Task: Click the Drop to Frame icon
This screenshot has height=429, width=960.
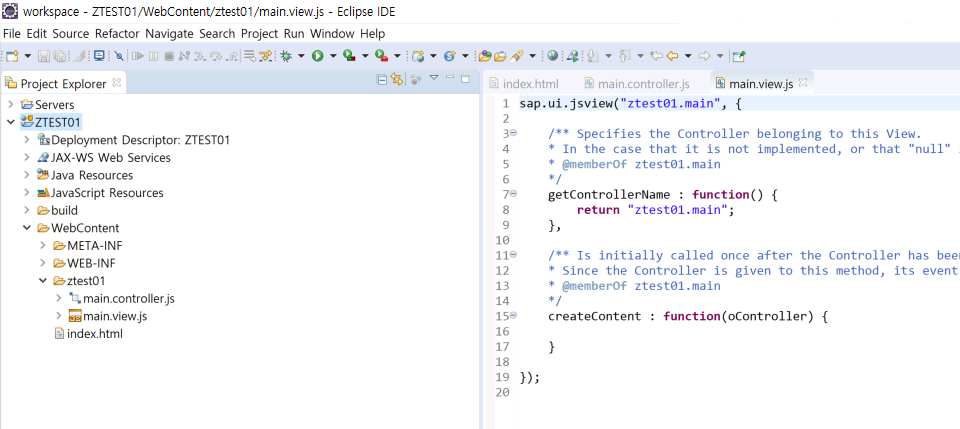Action: coord(250,56)
